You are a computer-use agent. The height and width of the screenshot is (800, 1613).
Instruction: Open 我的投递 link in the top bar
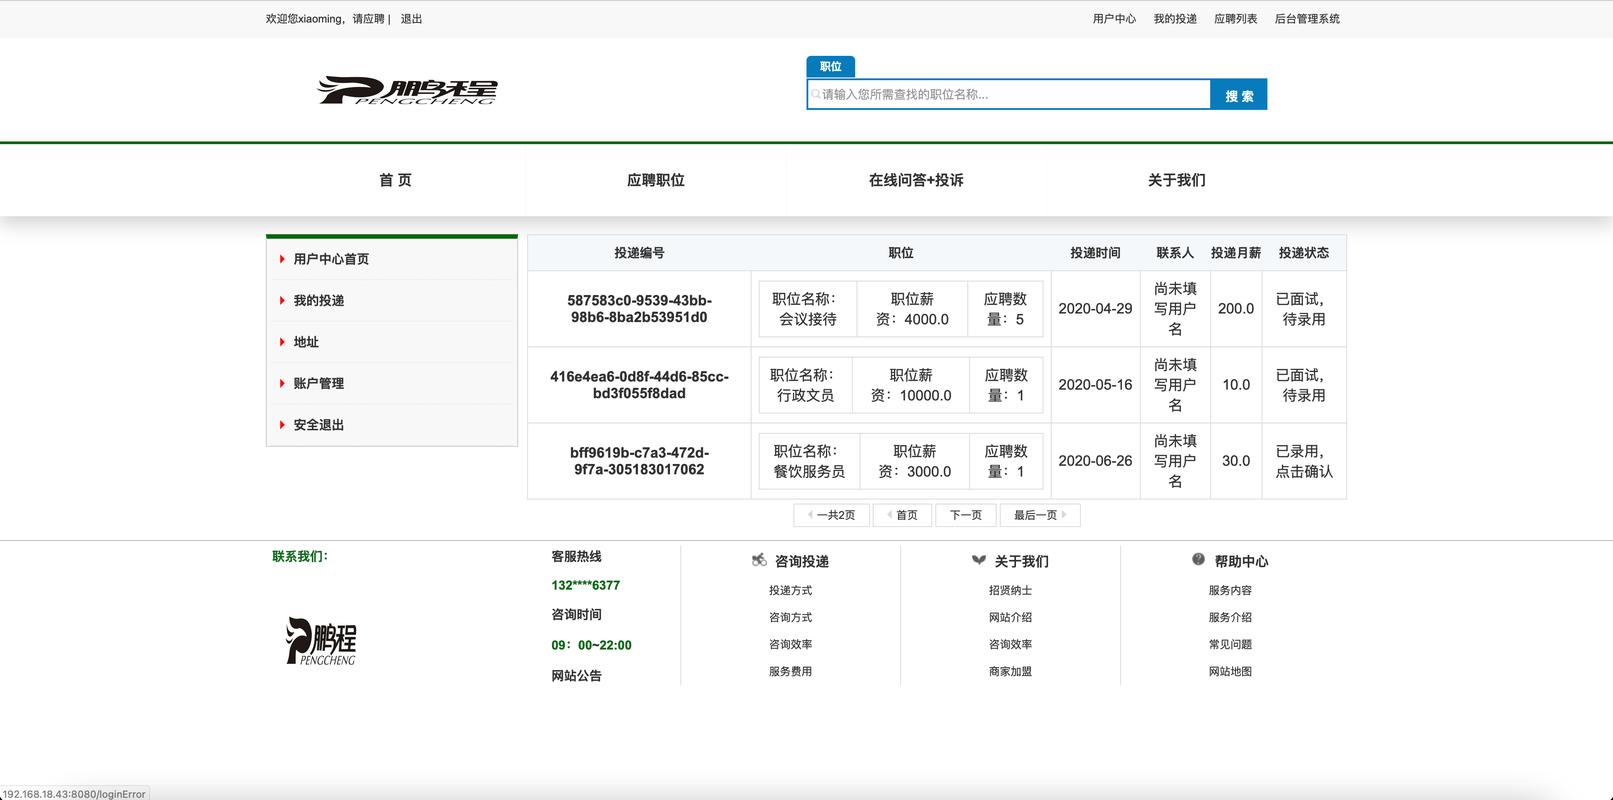[1175, 19]
